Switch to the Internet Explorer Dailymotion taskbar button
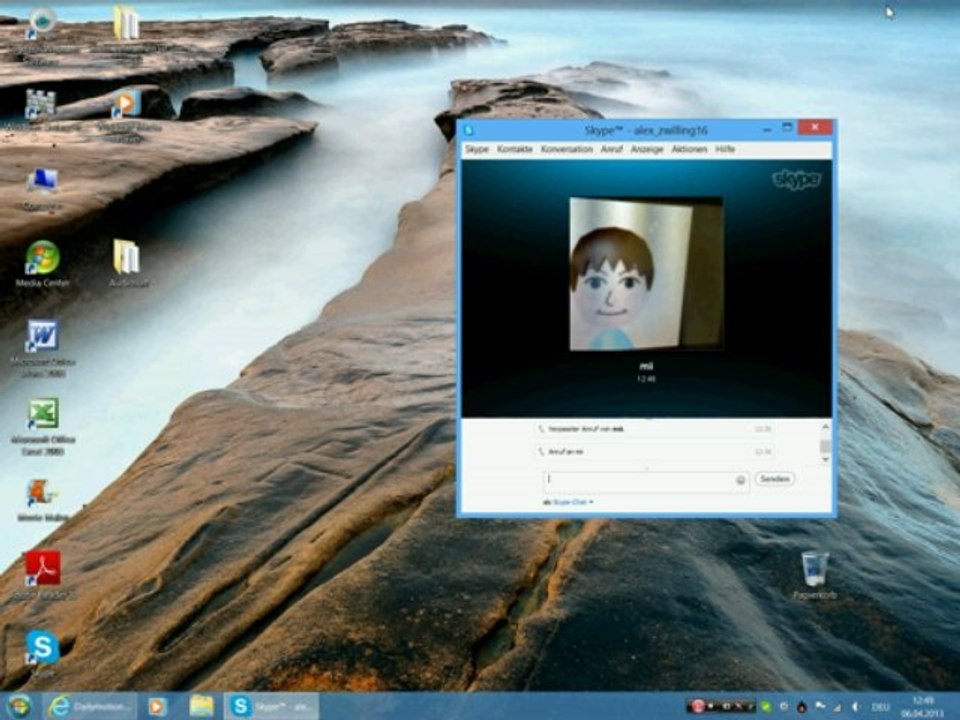Viewport: 960px width, 720px height. [x=90, y=706]
